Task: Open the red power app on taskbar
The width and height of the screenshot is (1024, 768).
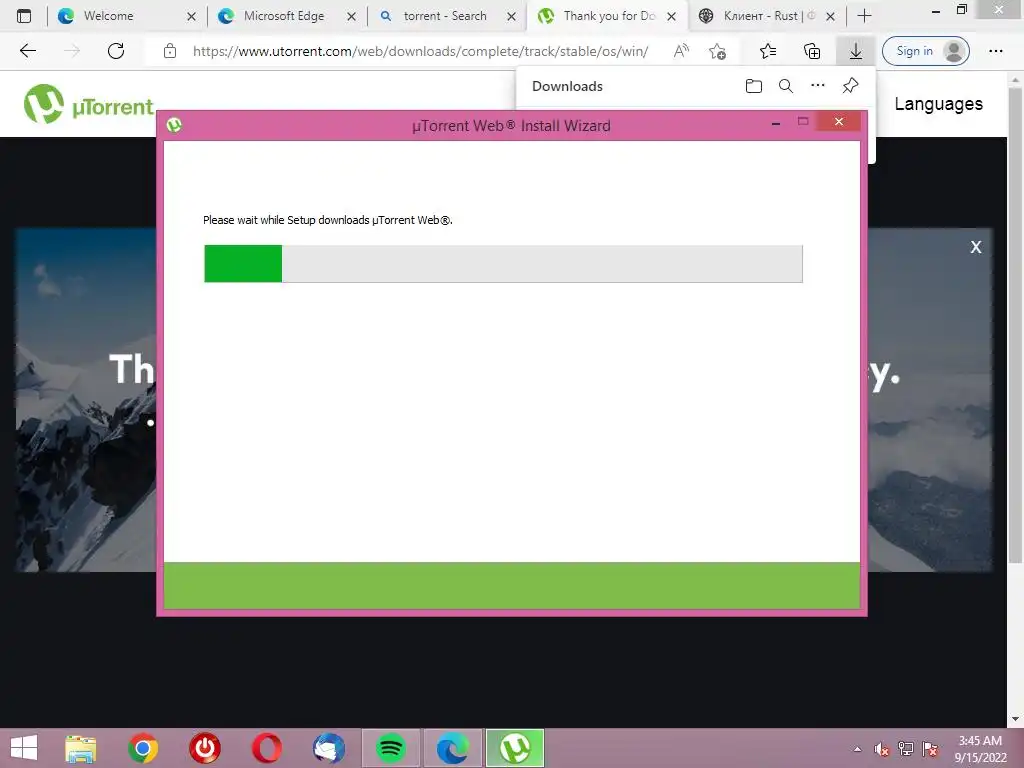Action: click(x=205, y=748)
